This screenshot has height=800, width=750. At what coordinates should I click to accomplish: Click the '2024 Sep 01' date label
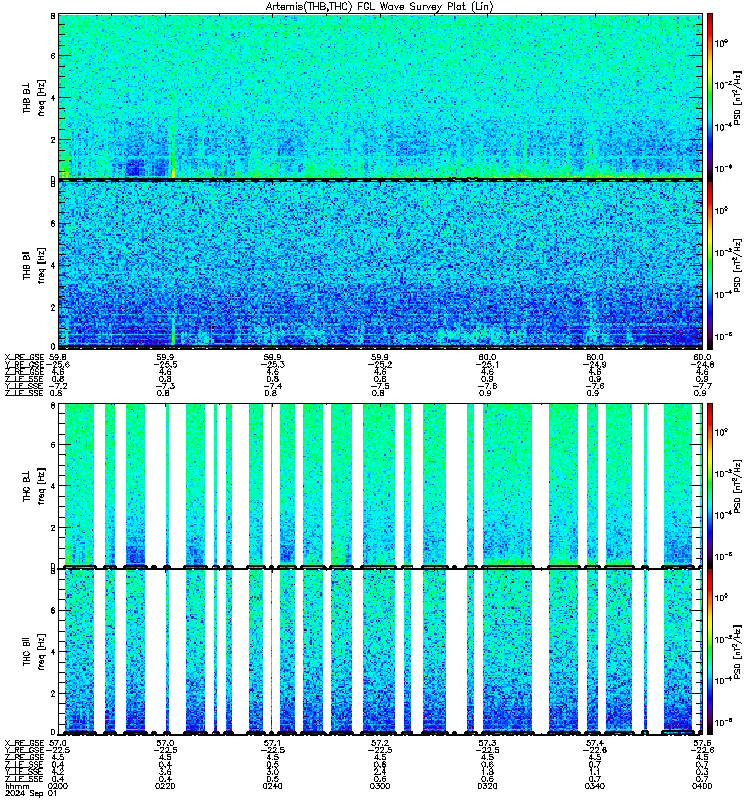tap(31, 794)
